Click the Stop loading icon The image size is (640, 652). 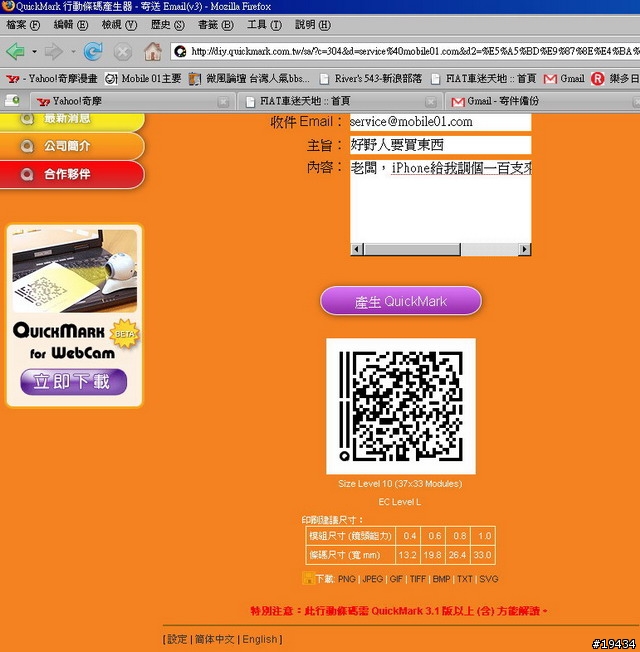pos(123,52)
